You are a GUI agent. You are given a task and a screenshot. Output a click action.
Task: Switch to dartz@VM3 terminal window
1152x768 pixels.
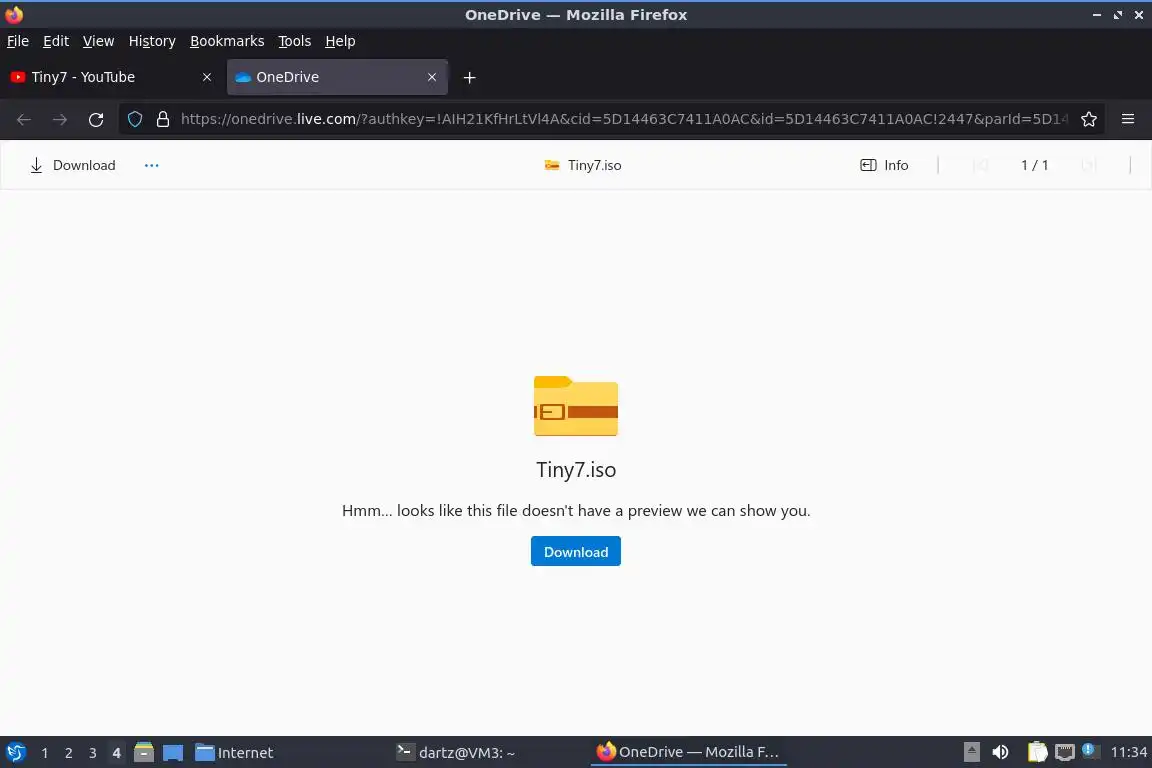click(456, 753)
